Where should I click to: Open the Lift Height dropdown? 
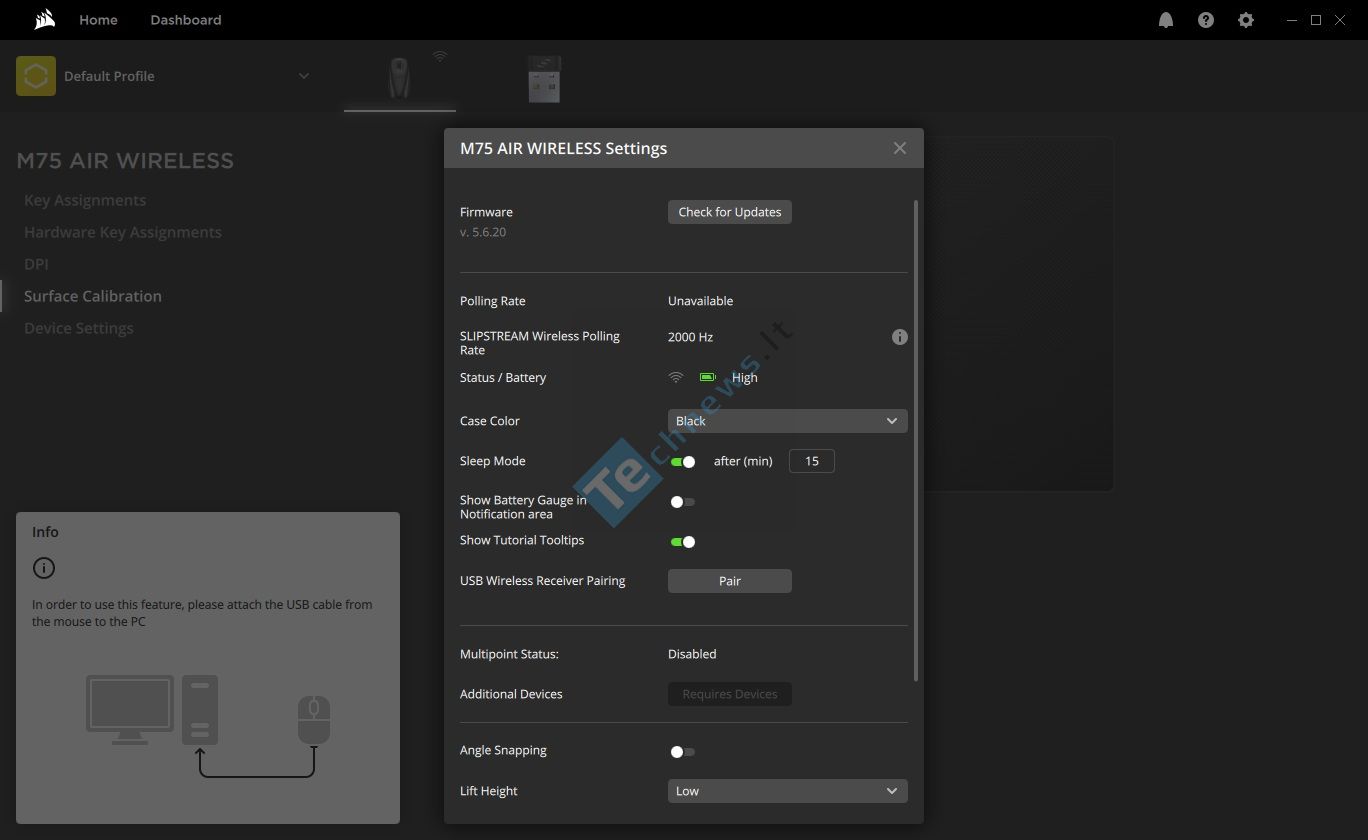pos(788,791)
